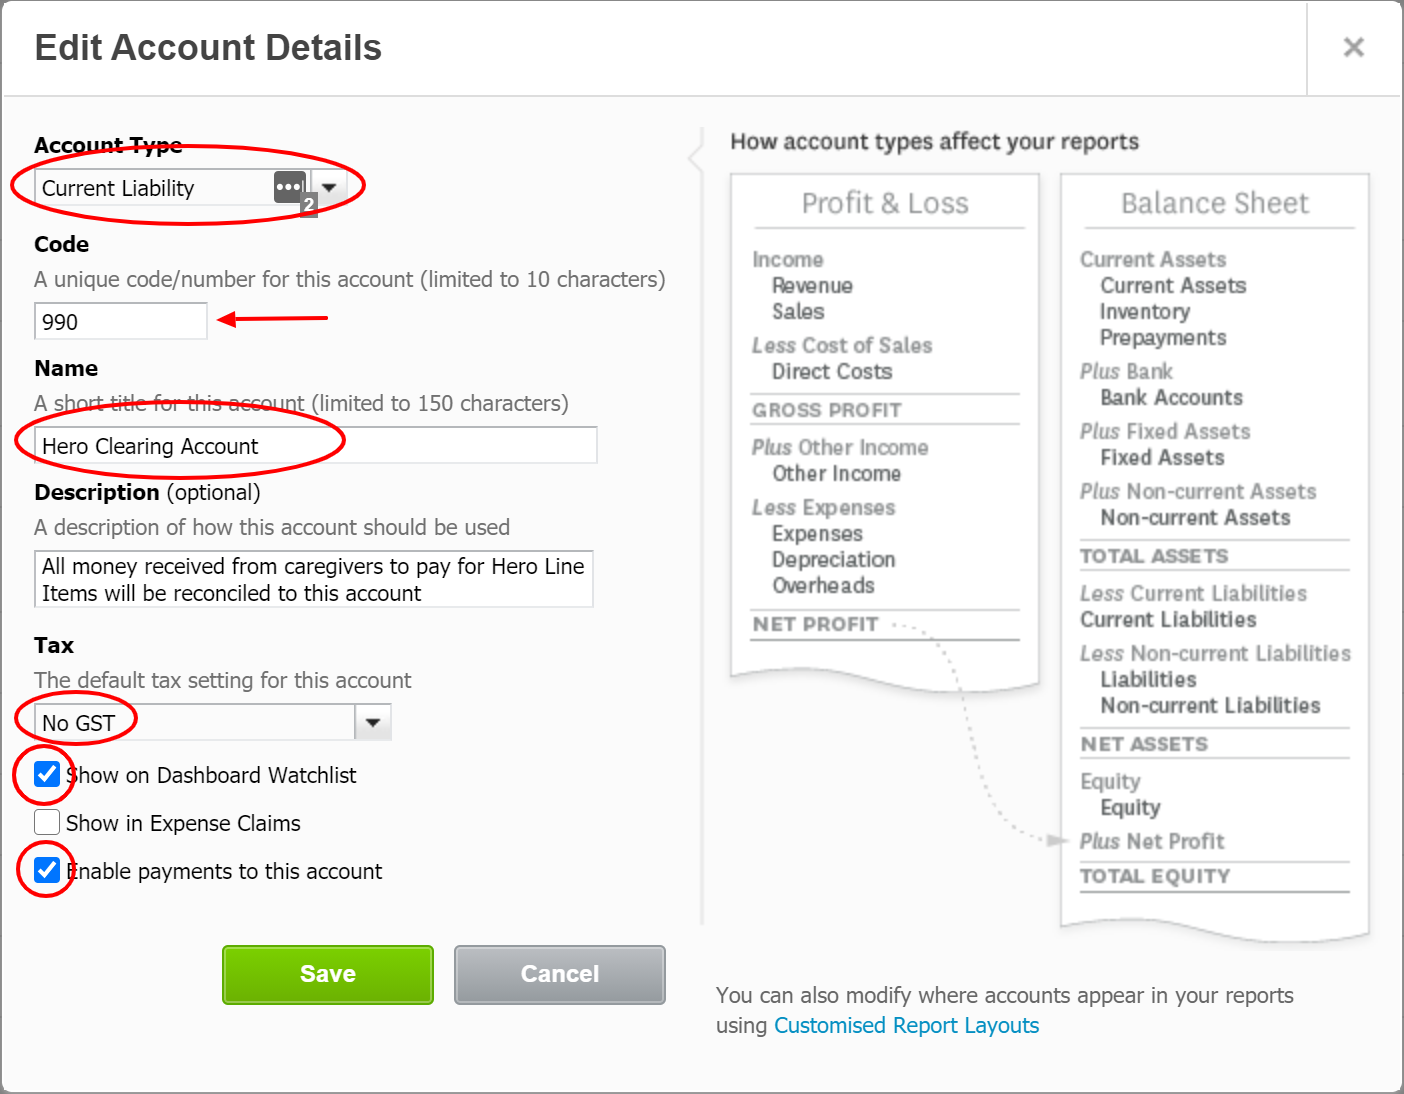Screen dimensions: 1404x1094
Task: Save the account details
Action: (x=327, y=974)
